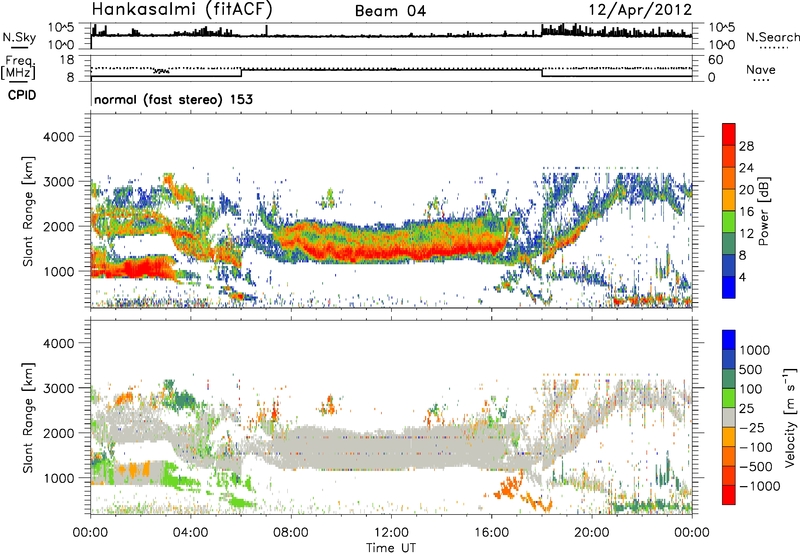The height and width of the screenshot is (554, 800).
Task: Click the '-25' tick on velocity colorbar
Action: [x=752, y=427]
